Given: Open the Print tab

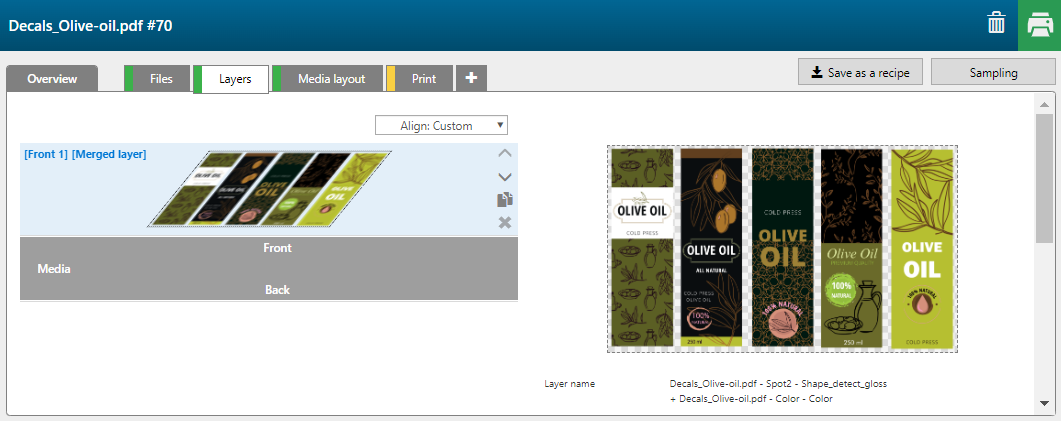Looking at the screenshot, I should tap(423, 79).
